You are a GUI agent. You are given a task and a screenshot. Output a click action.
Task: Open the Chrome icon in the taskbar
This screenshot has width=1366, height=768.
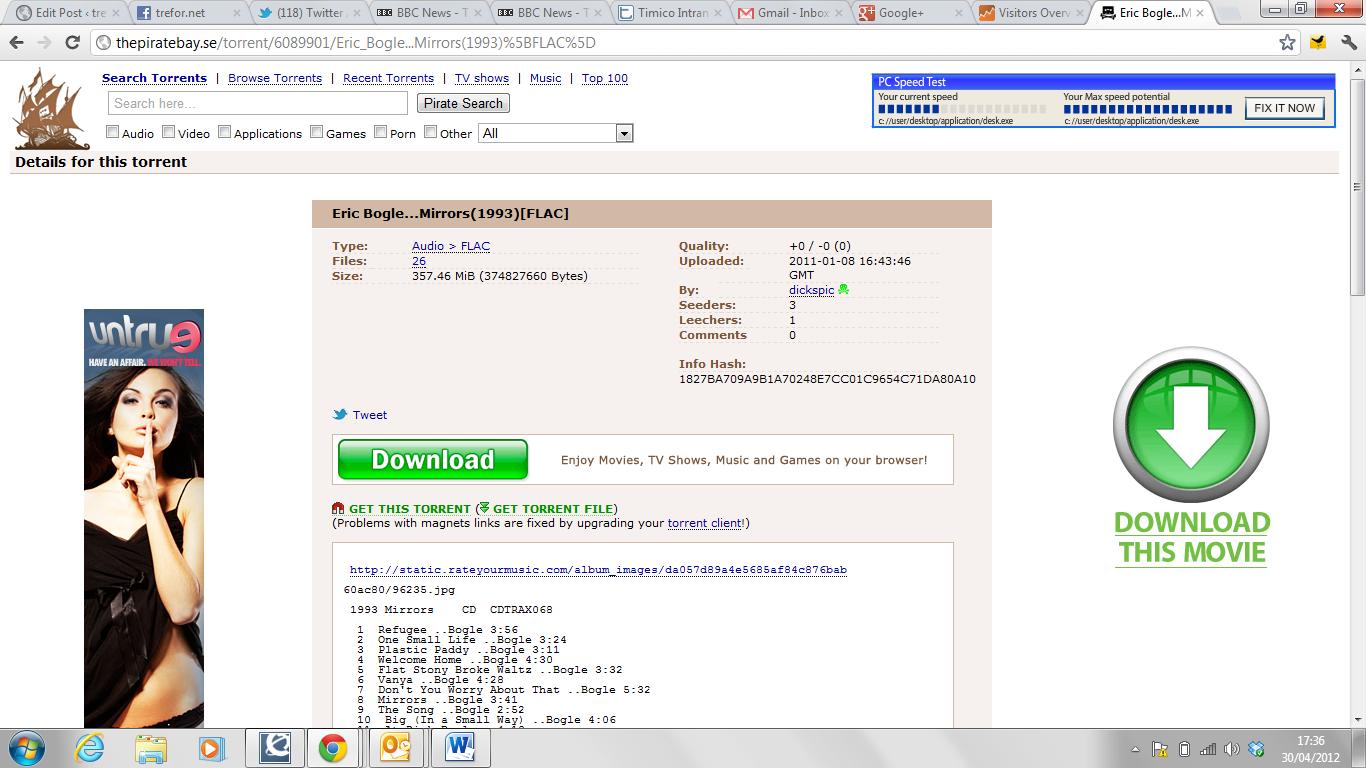click(333, 748)
